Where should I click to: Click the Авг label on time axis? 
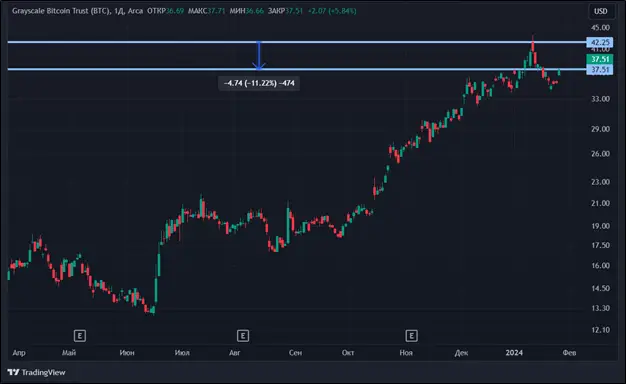click(x=235, y=353)
